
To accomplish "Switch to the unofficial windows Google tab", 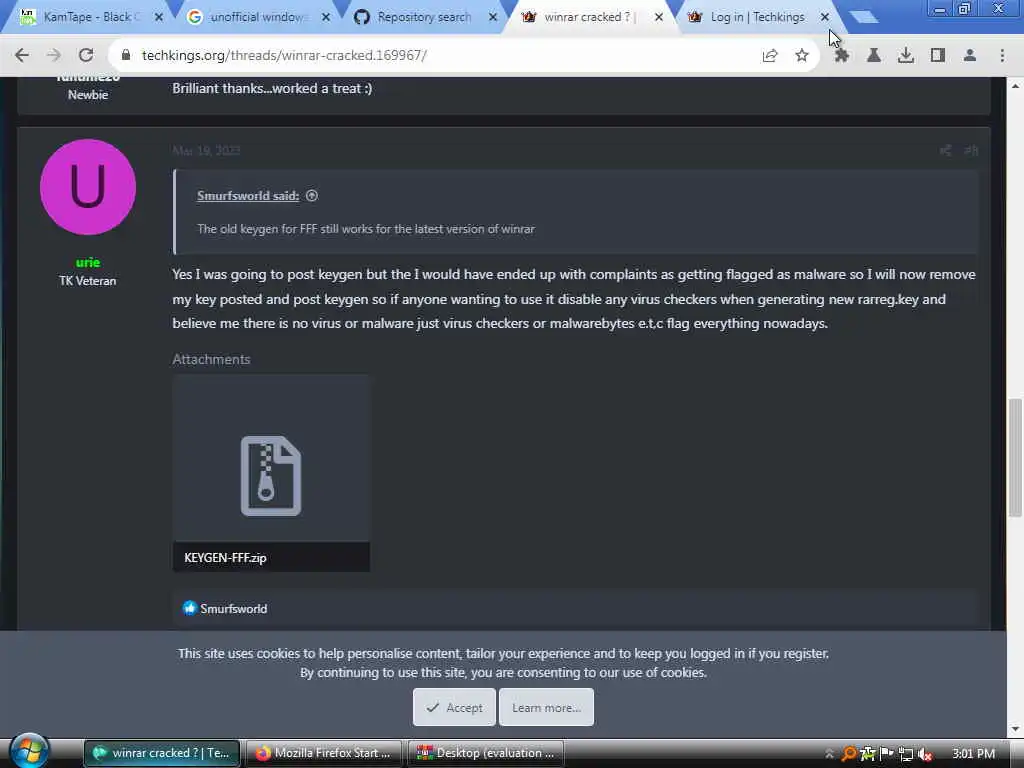I will pos(258,18).
